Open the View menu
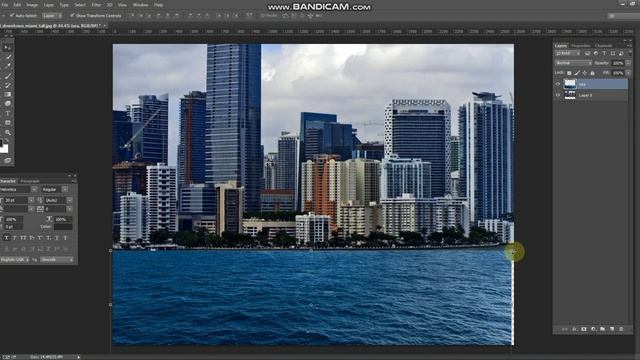 122,5
